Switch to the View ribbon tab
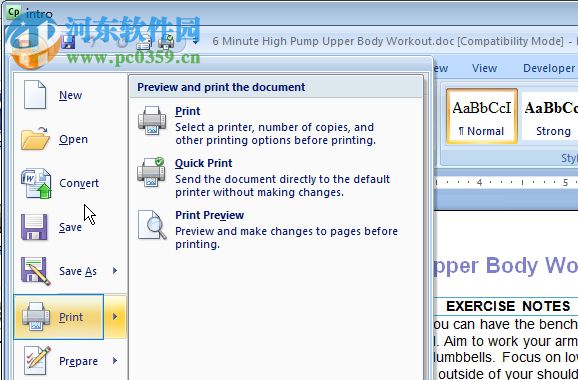 click(484, 68)
